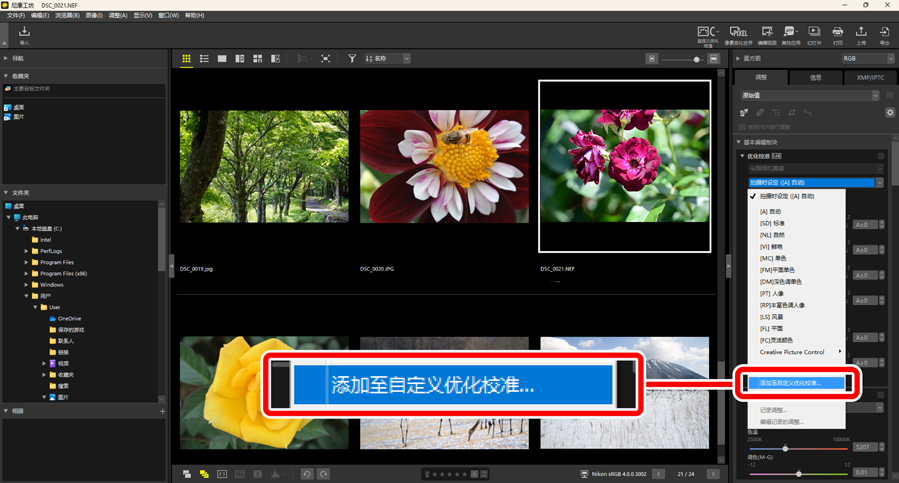
Task: Open the 名称 sort order dropdown
Action: (x=388, y=59)
